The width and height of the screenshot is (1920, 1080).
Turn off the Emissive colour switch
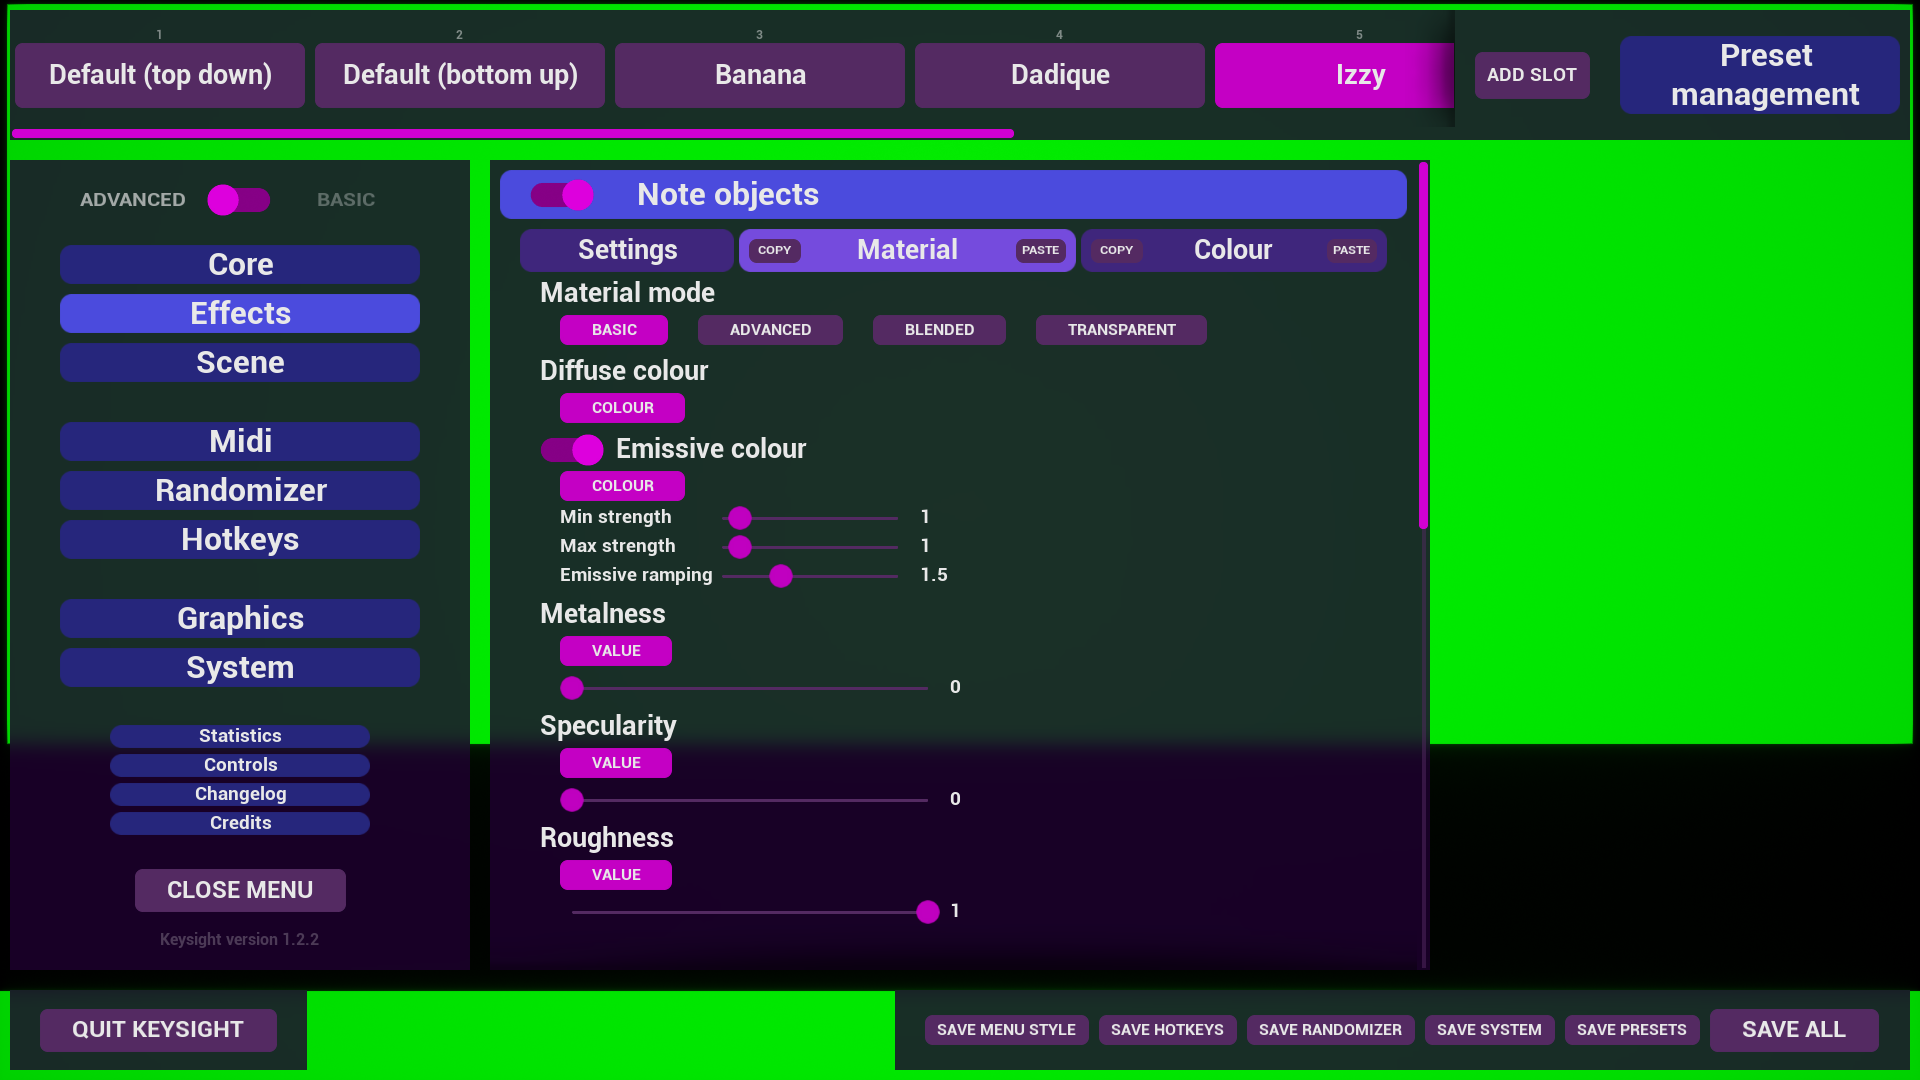pyautogui.click(x=572, y=450)
